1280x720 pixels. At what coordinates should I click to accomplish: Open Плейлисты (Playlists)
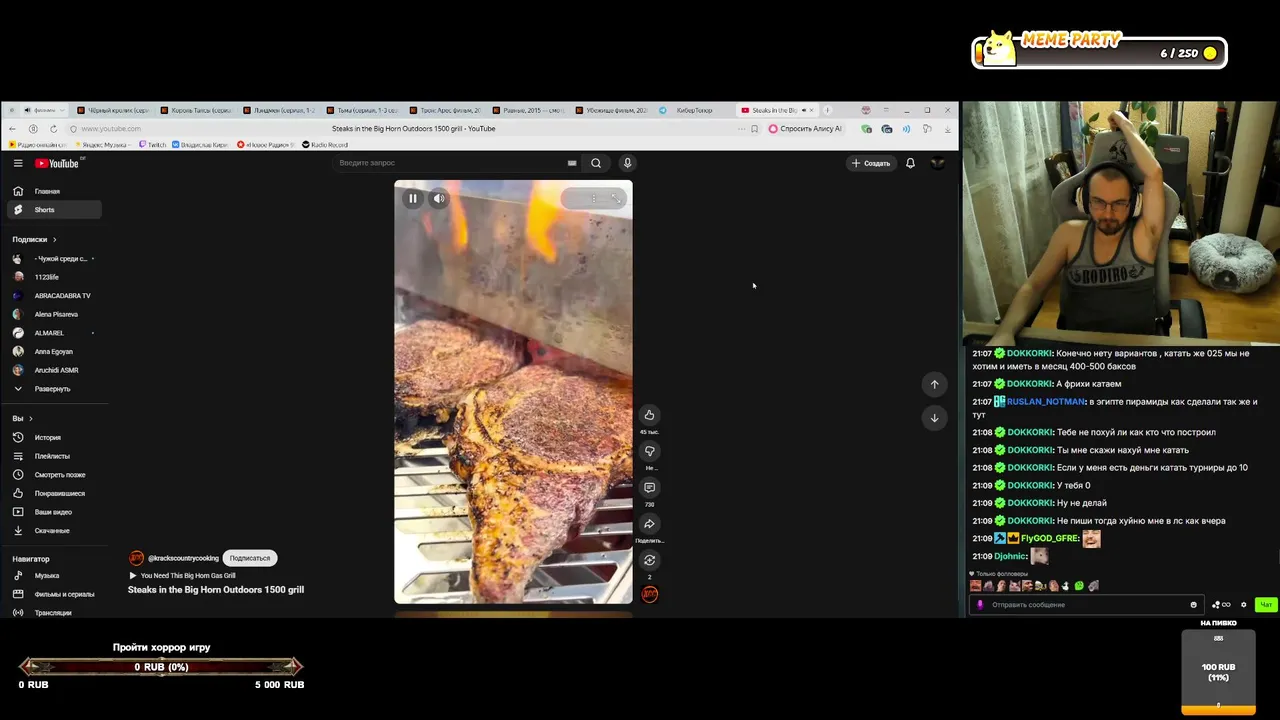coord(54,456)
